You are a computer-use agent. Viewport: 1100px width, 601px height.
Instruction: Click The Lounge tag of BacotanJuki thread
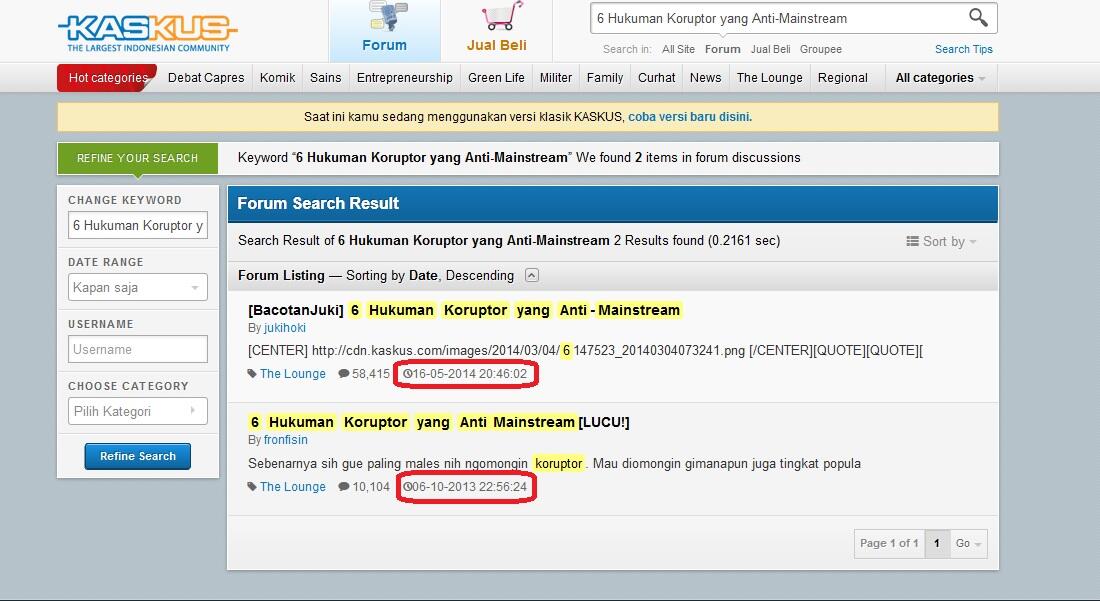tap(293, 374)
